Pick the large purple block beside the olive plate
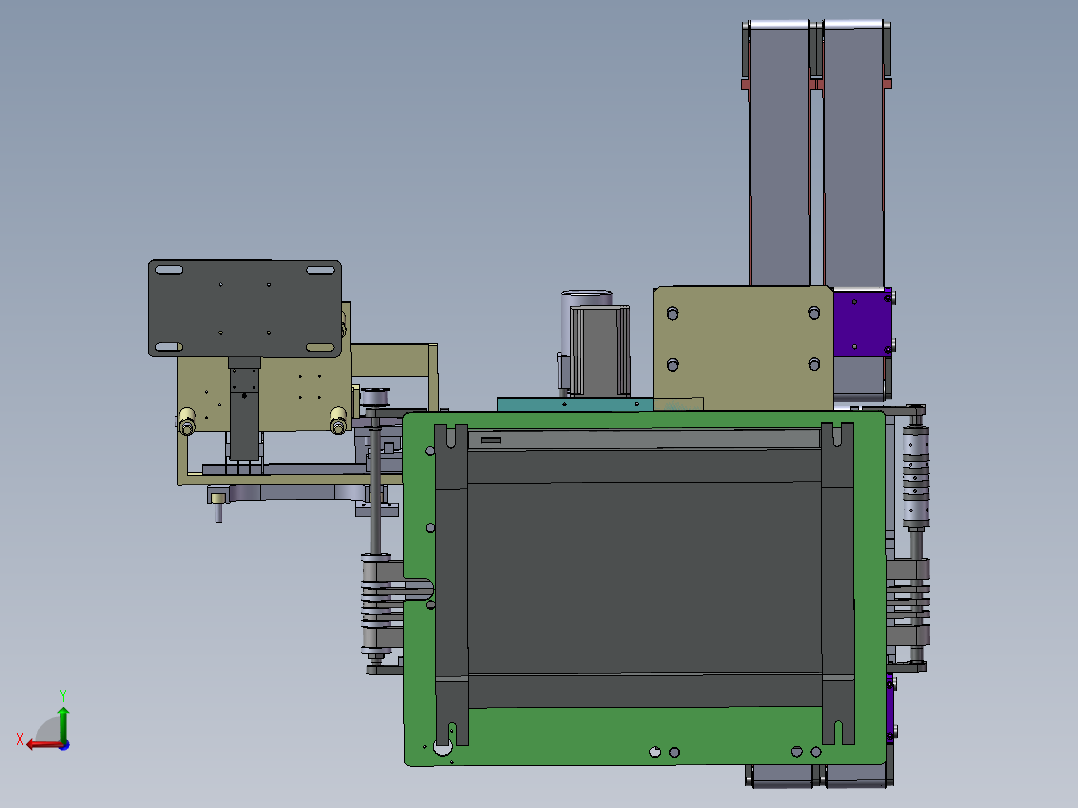Screen dimensions: 1078x808 tap(862, 323)
